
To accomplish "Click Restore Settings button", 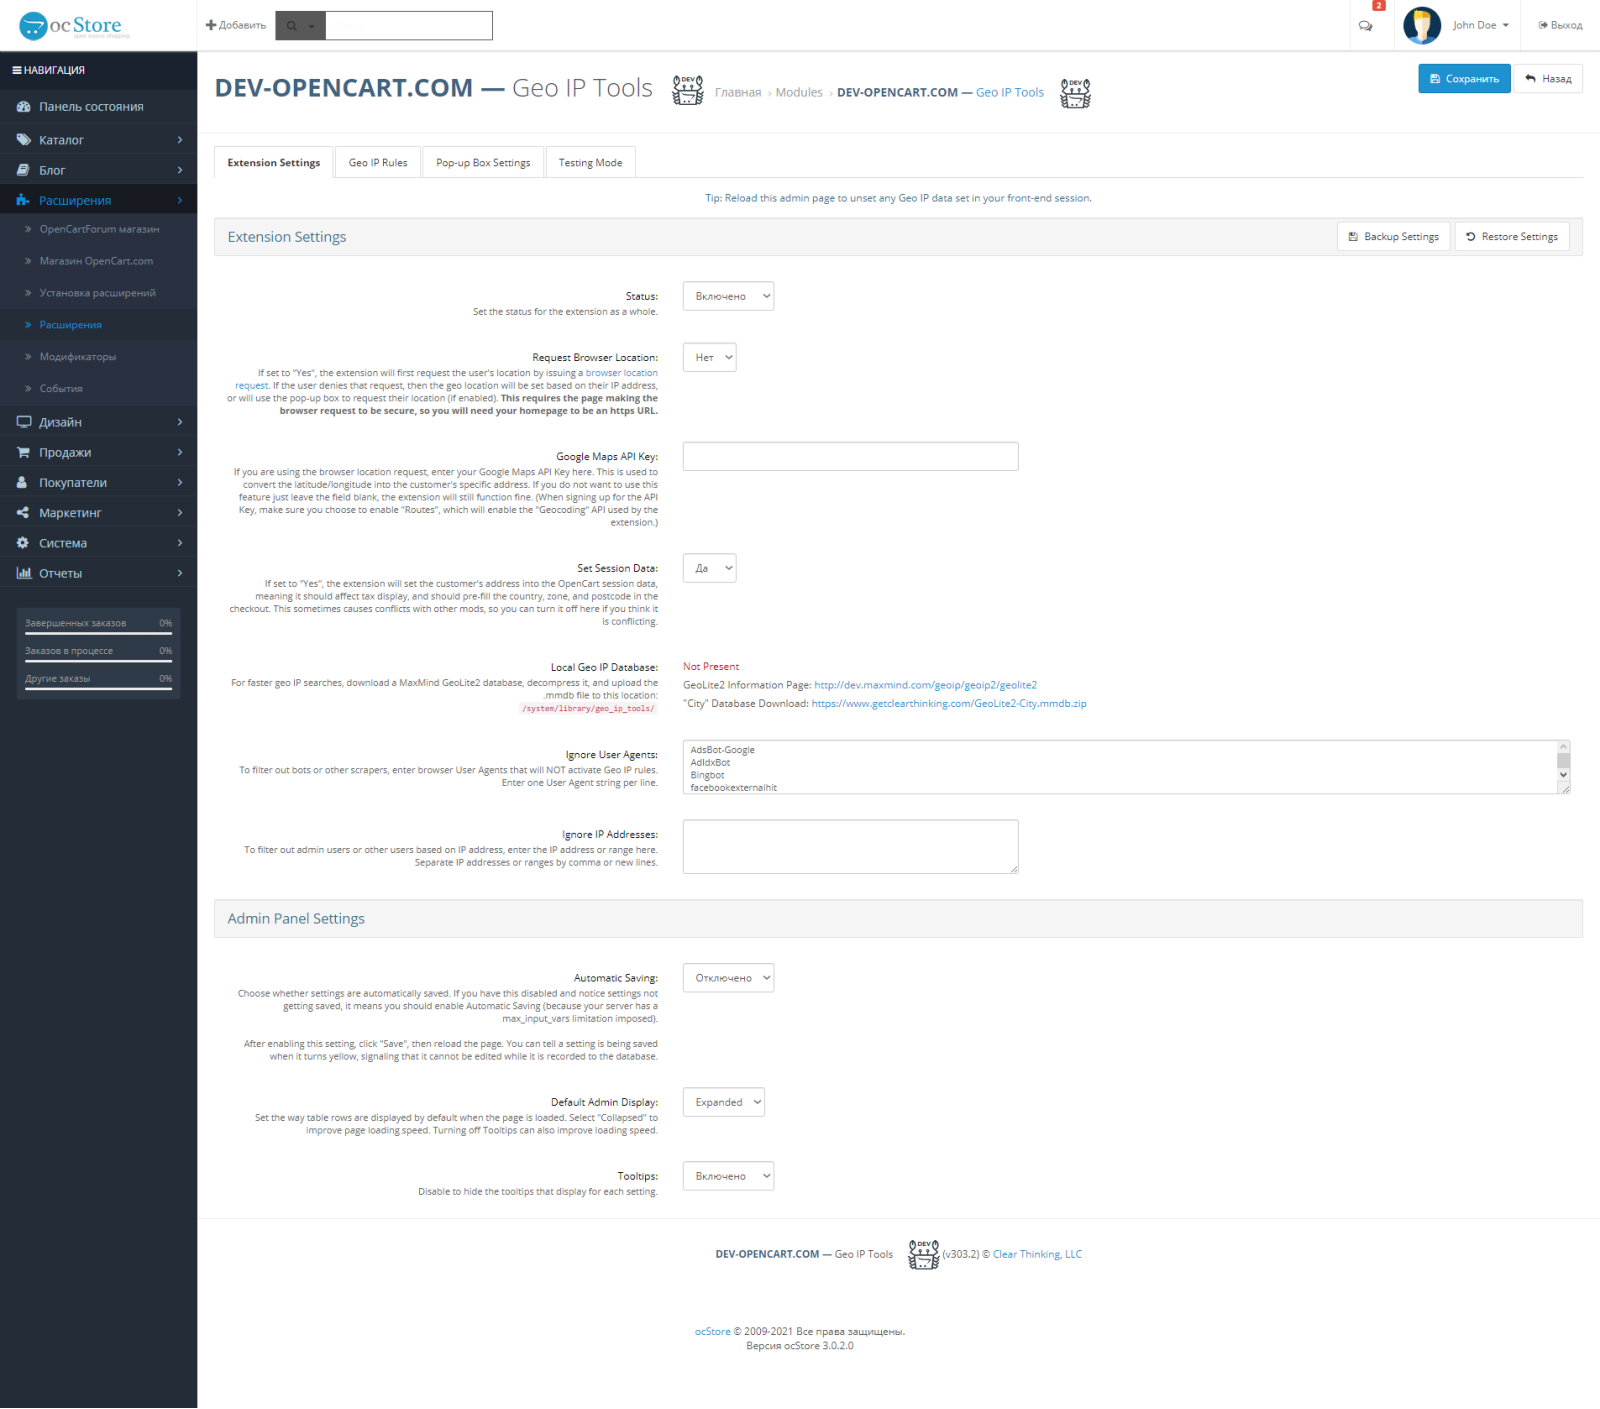I will coord(1512,237).
